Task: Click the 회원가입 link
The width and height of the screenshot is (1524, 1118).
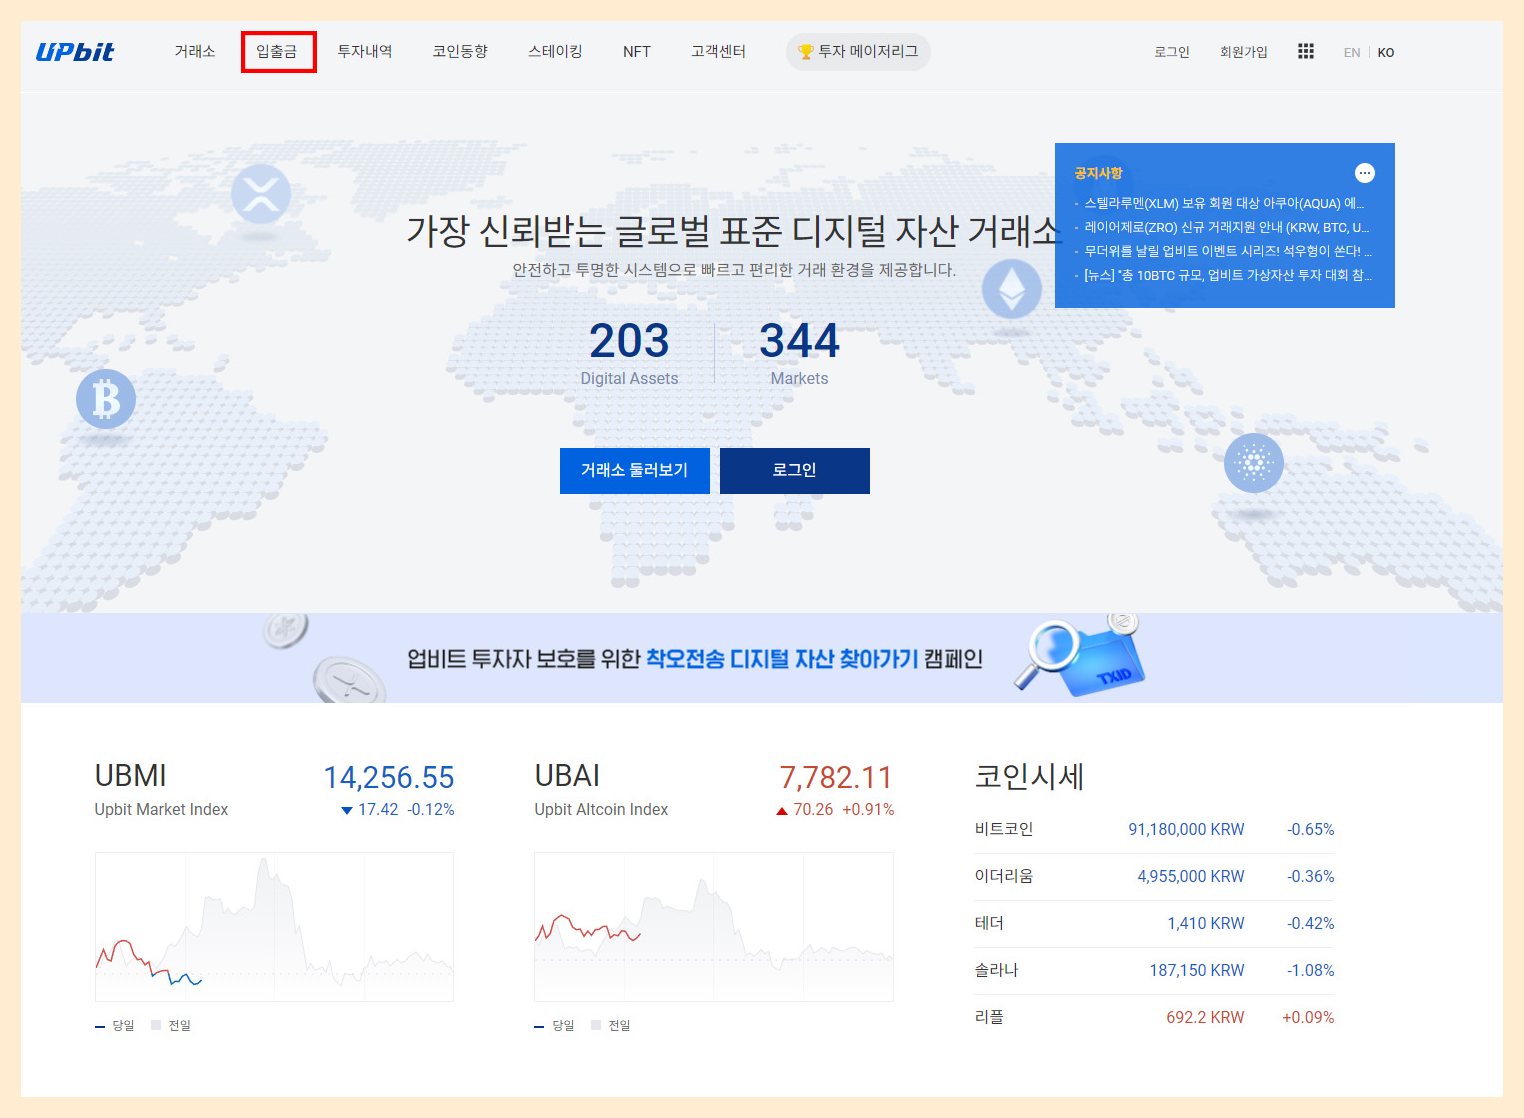Action: pyautogui.click(x=1244, y=52)
